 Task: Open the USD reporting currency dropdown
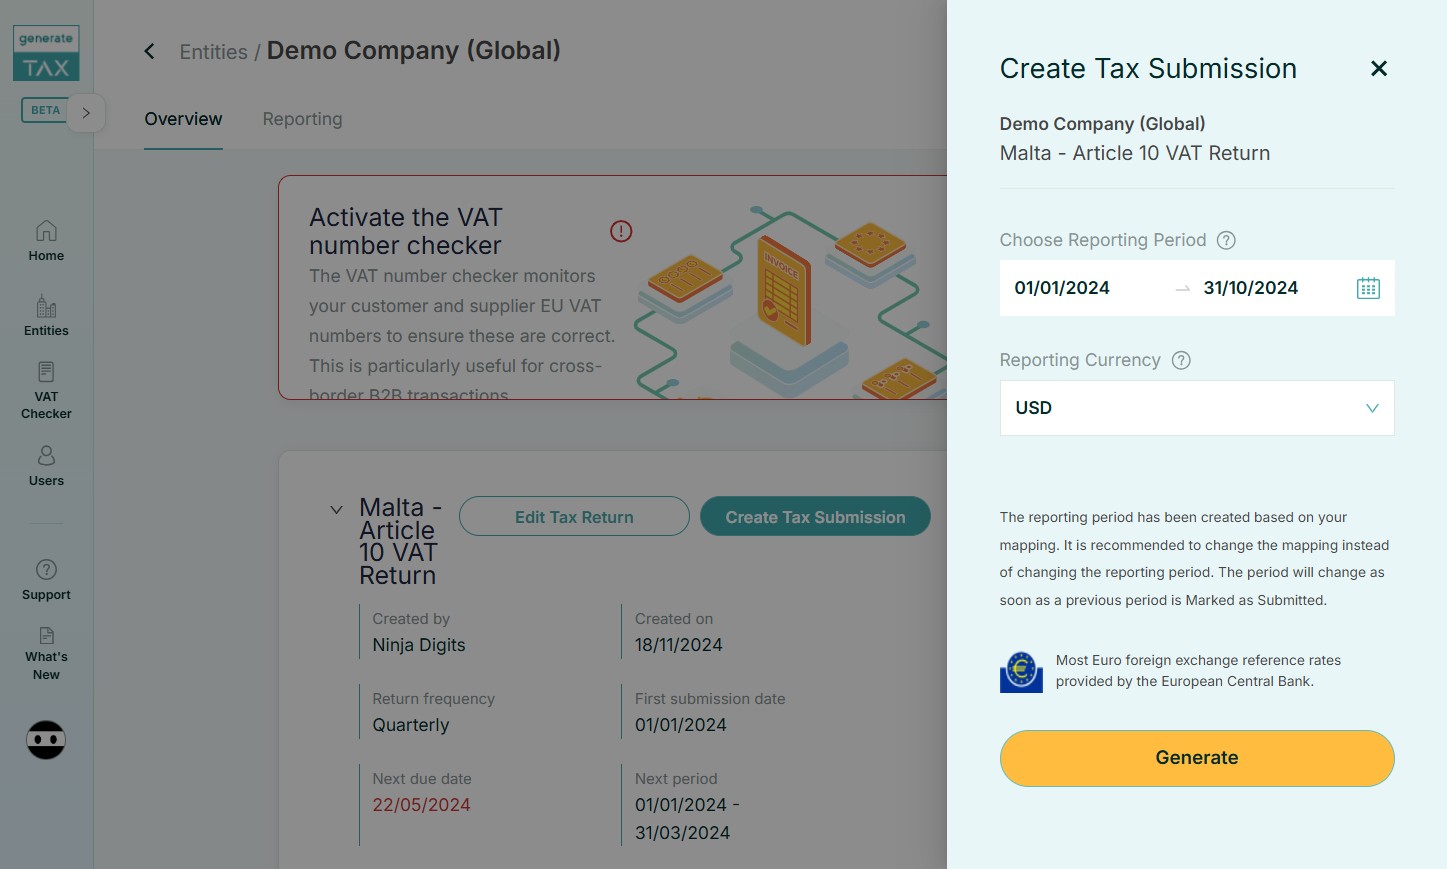click(1196, 408)
